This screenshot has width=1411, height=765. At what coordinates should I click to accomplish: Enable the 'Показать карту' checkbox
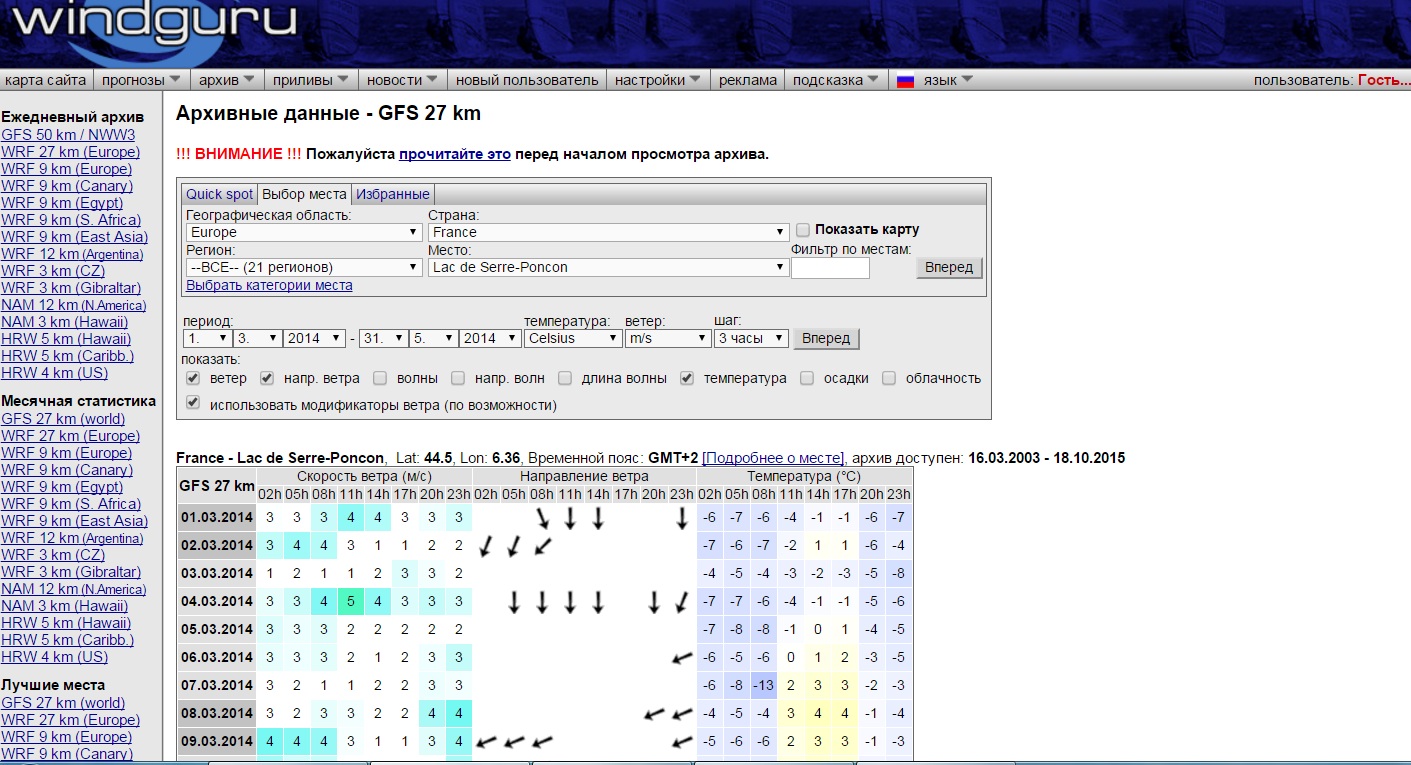coord(802,230)
